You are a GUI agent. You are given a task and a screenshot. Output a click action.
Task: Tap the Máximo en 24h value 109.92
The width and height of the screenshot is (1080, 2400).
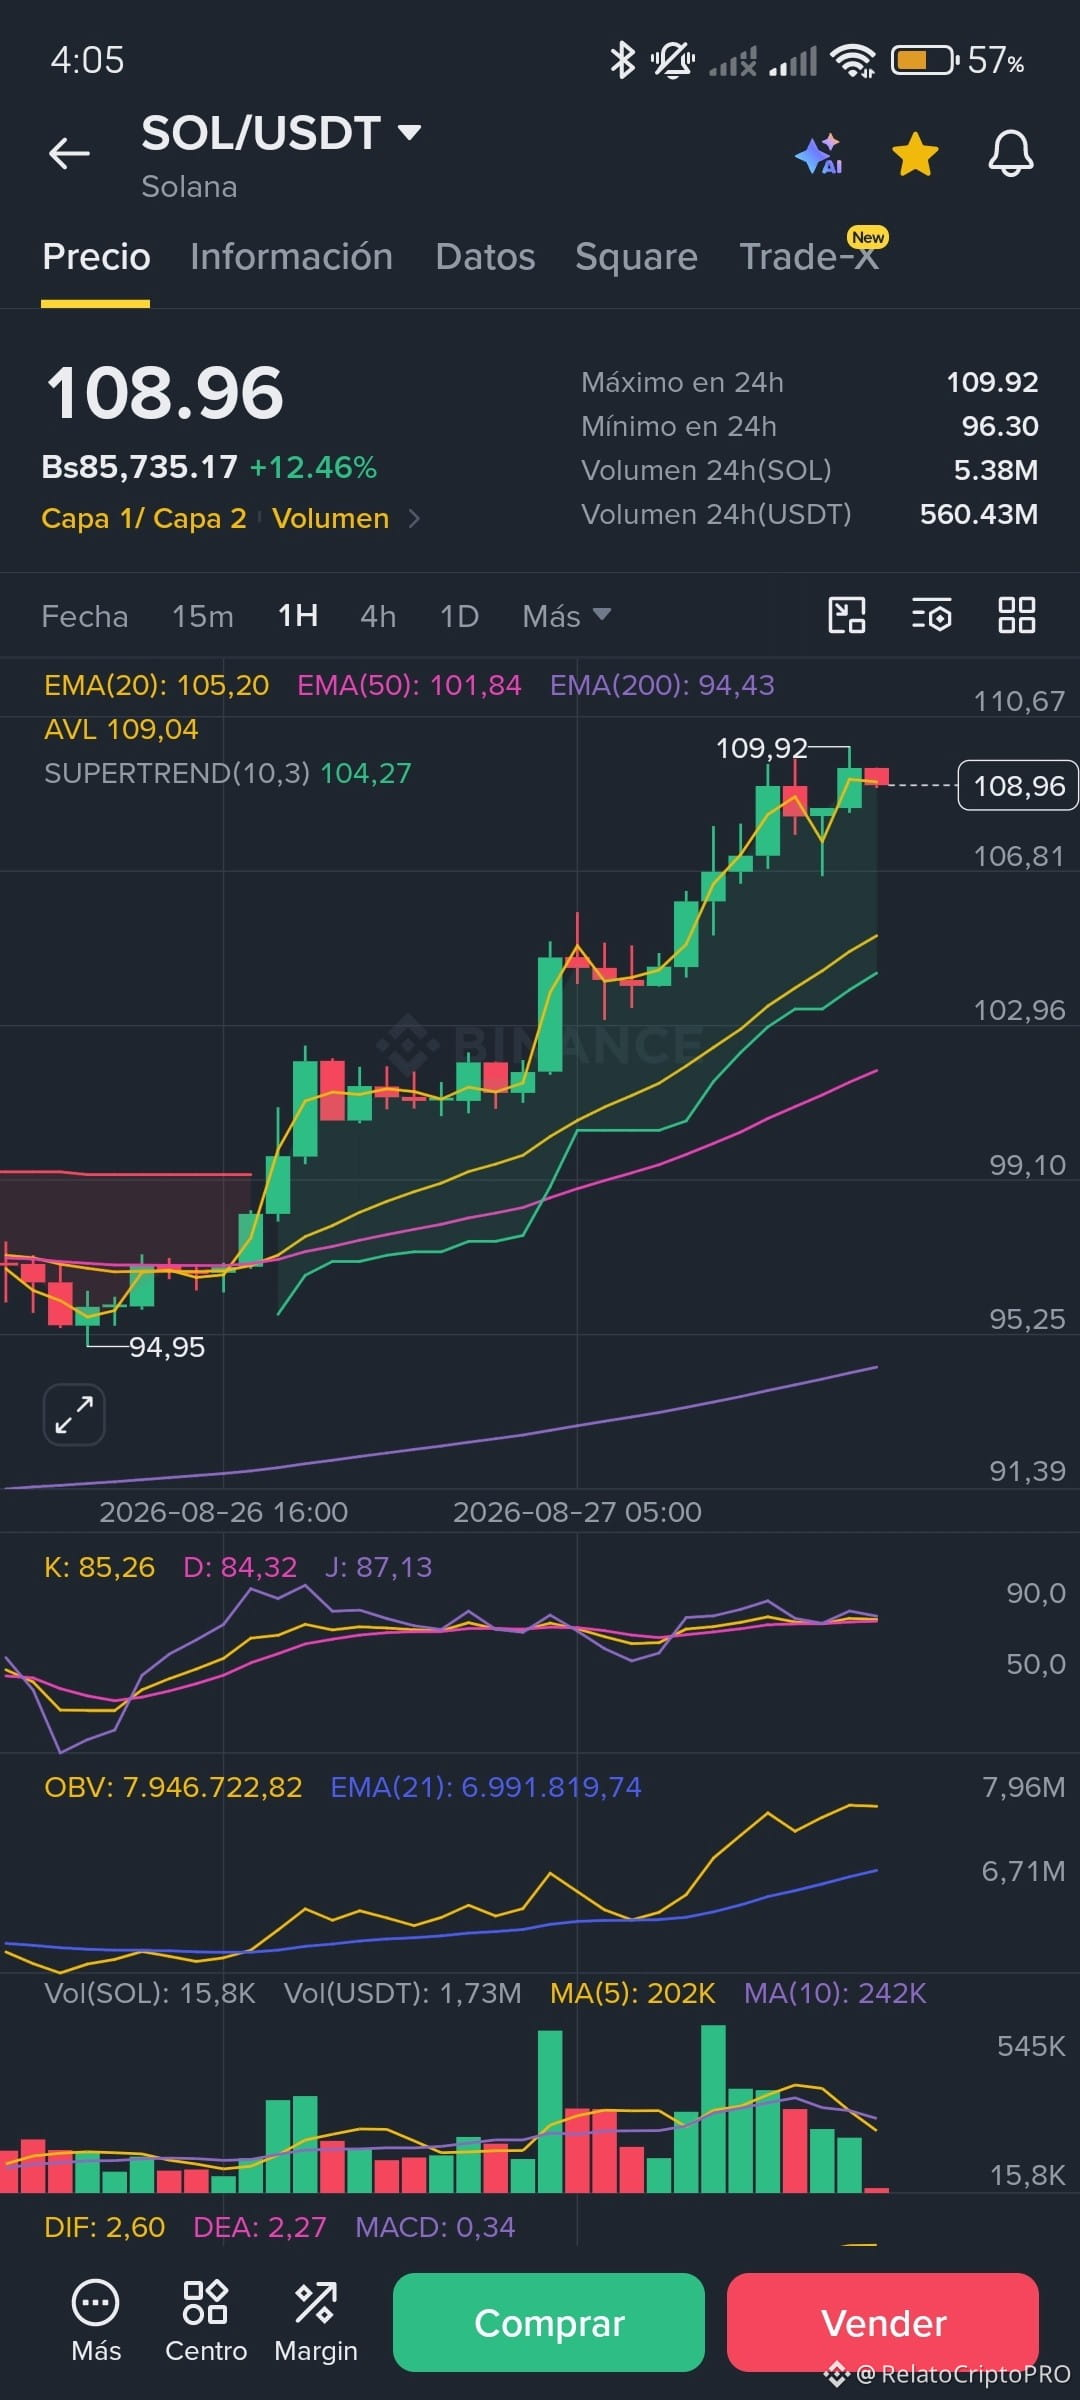point(992,382)
